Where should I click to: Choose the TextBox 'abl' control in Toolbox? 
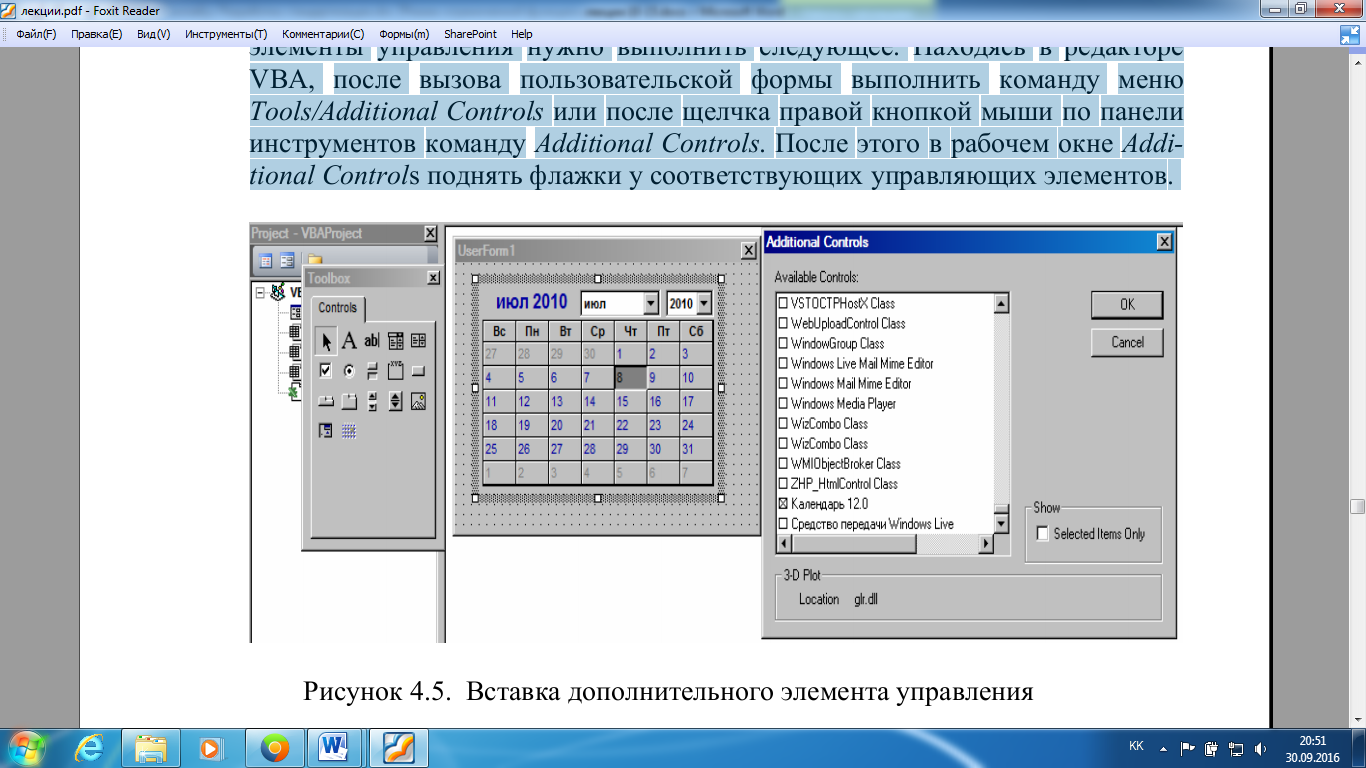coord(372,341)
